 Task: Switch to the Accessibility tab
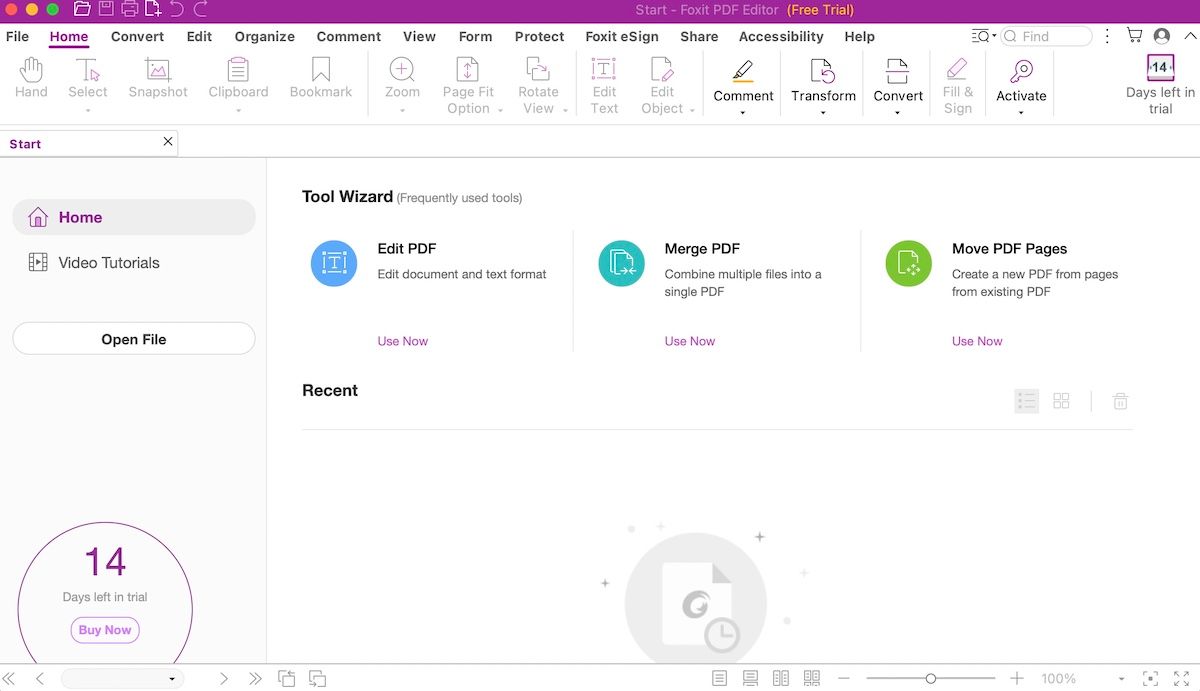coord(781,36)
